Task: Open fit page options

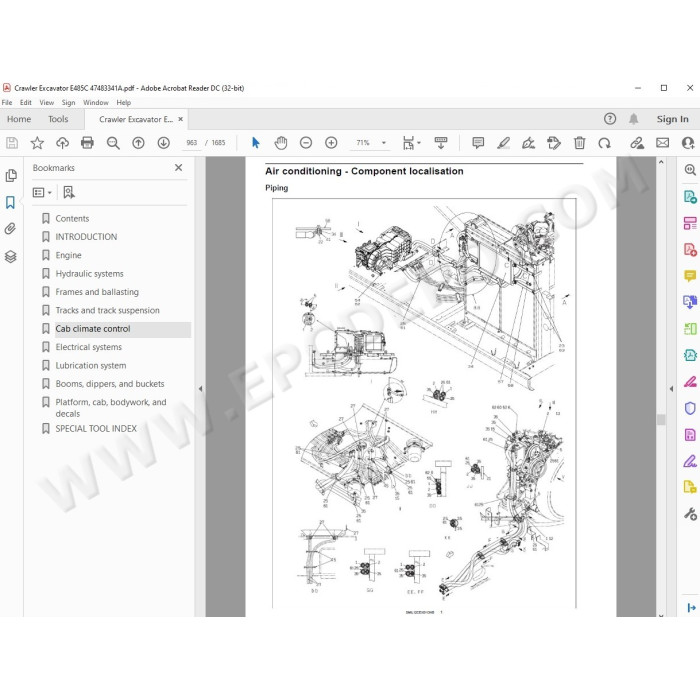Action: tap(411, 143)
